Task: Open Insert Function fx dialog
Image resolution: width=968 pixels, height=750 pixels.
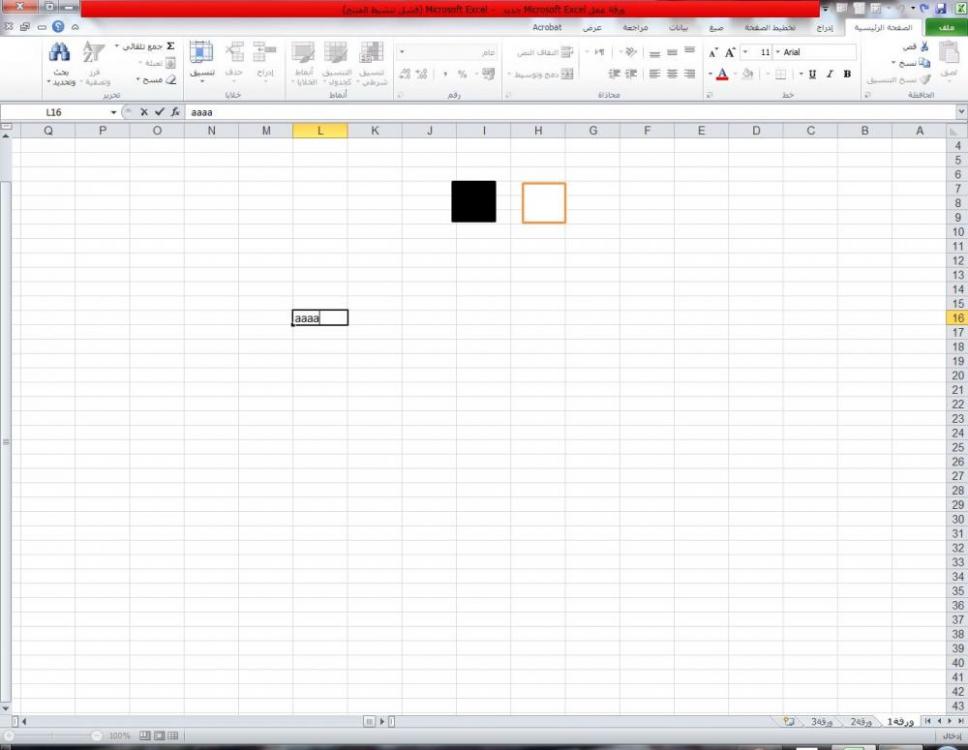Action: 174,112
